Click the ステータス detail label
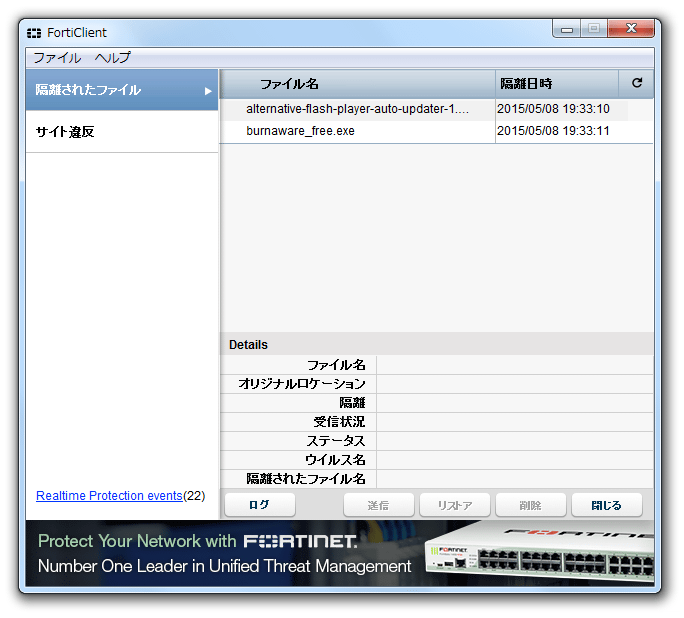 click(335, 441)
